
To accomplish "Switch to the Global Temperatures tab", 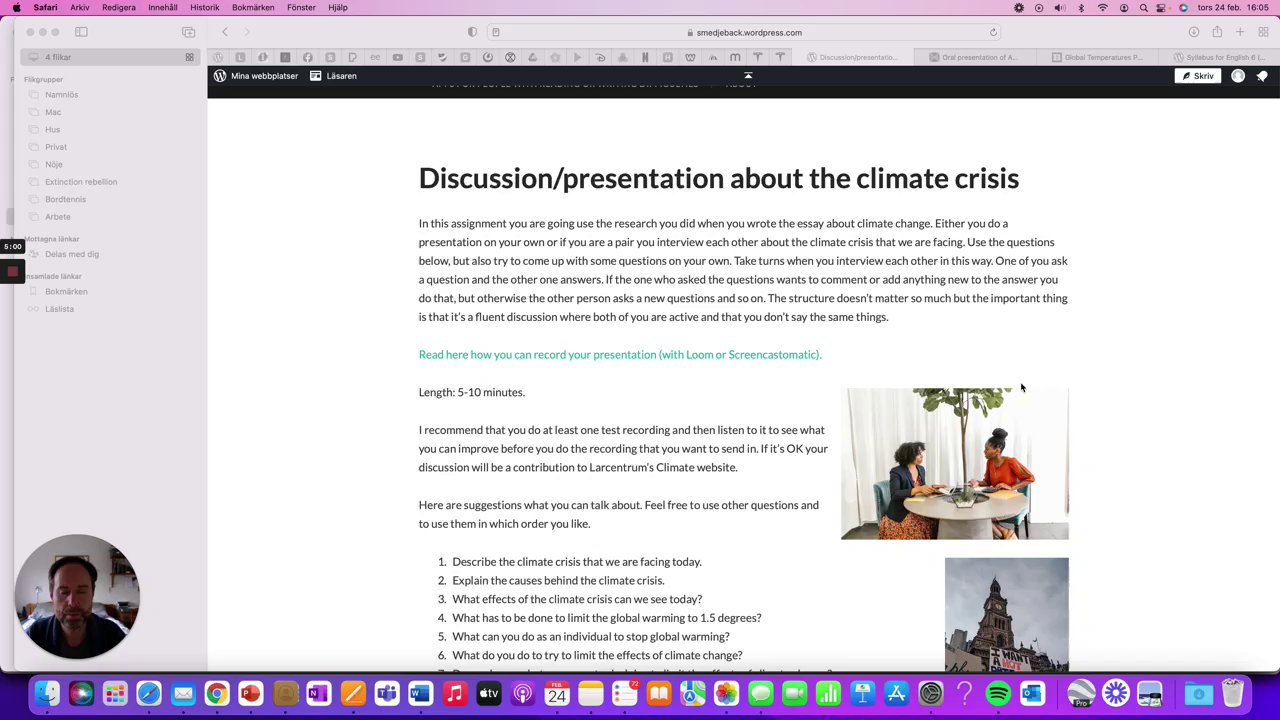I will point(1097,57).
